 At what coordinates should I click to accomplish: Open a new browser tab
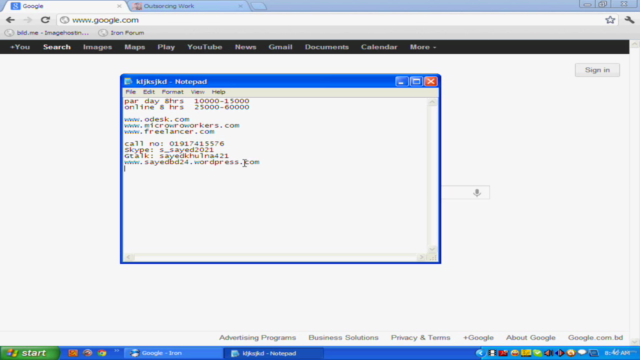coord(258,6)
